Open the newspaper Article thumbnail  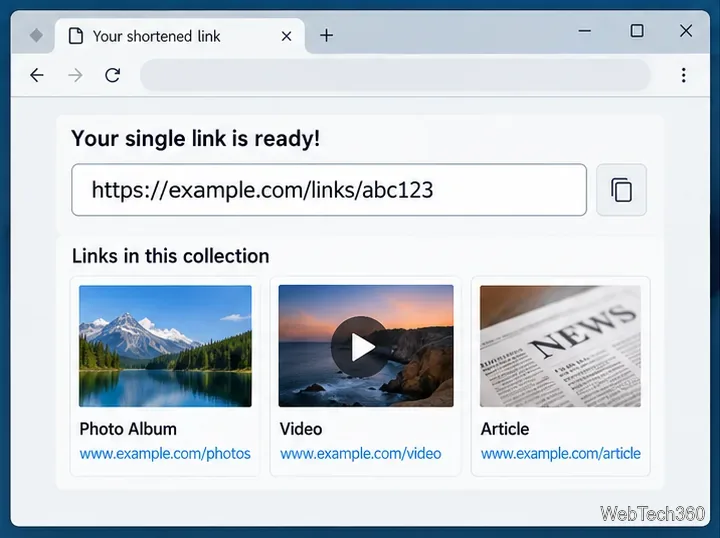560,346
